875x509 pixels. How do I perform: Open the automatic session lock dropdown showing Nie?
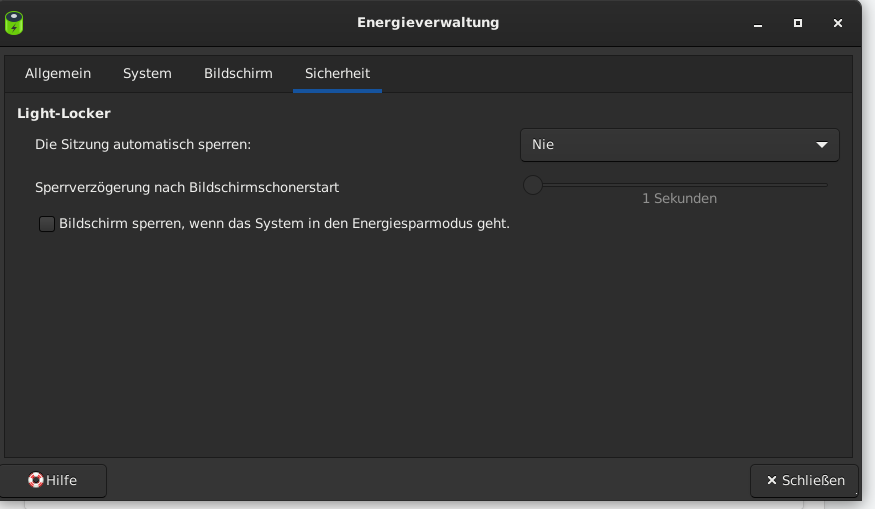pos(680,145)
